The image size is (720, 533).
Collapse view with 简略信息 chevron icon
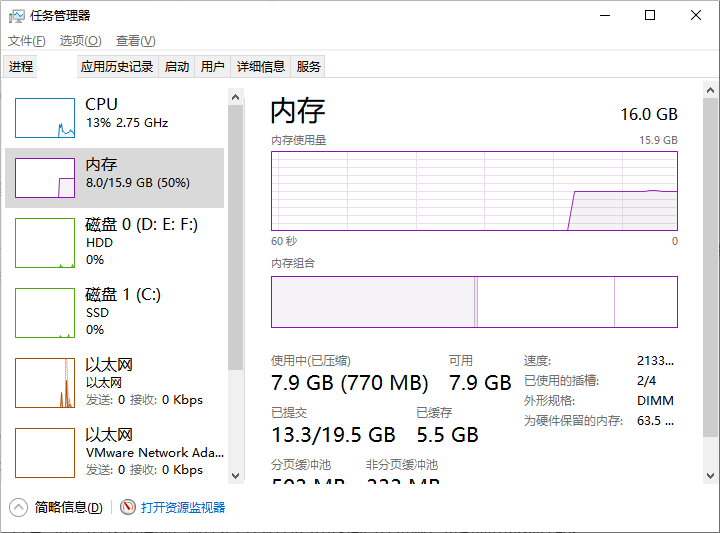pyautogui.click(x=18, y=507)
